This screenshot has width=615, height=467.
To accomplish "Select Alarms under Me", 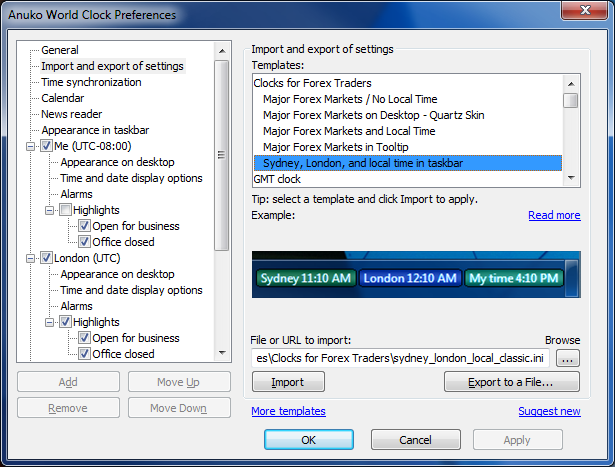I will point(76,194).
